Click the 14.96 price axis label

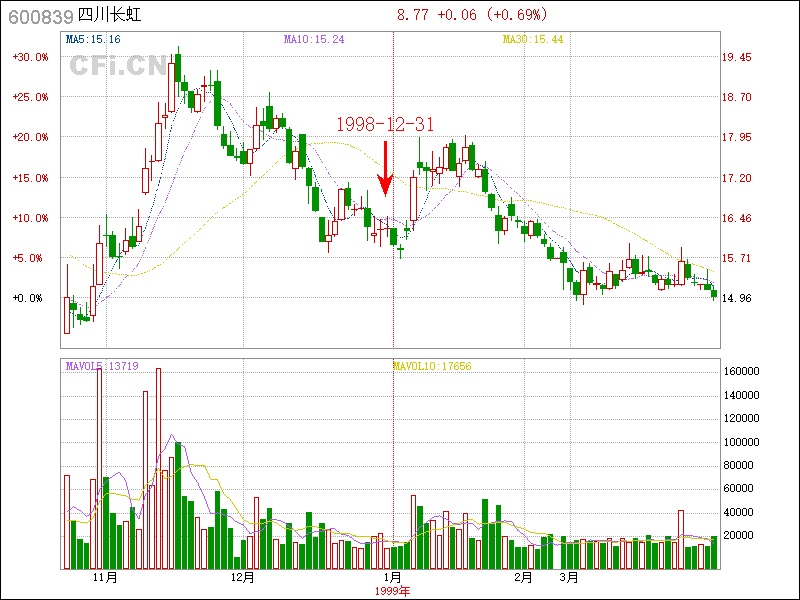pos(736,298)
